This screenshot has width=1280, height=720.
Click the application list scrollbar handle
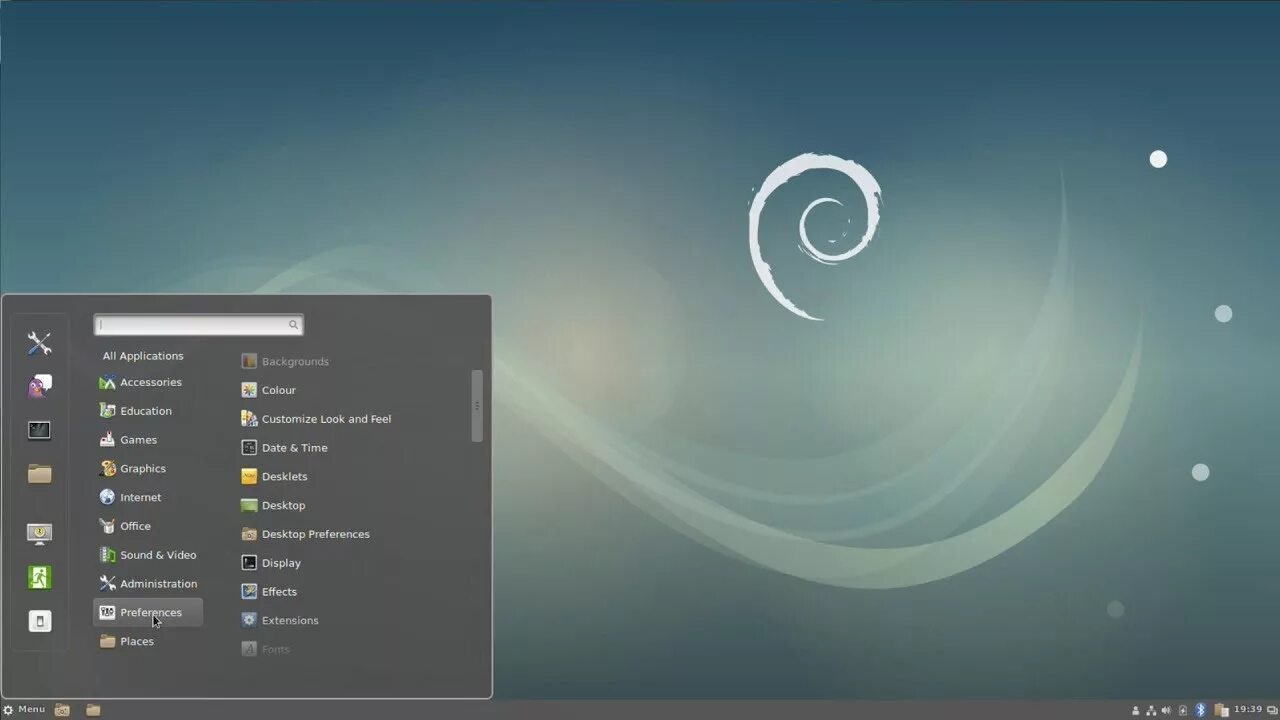[x=477, y=406]
